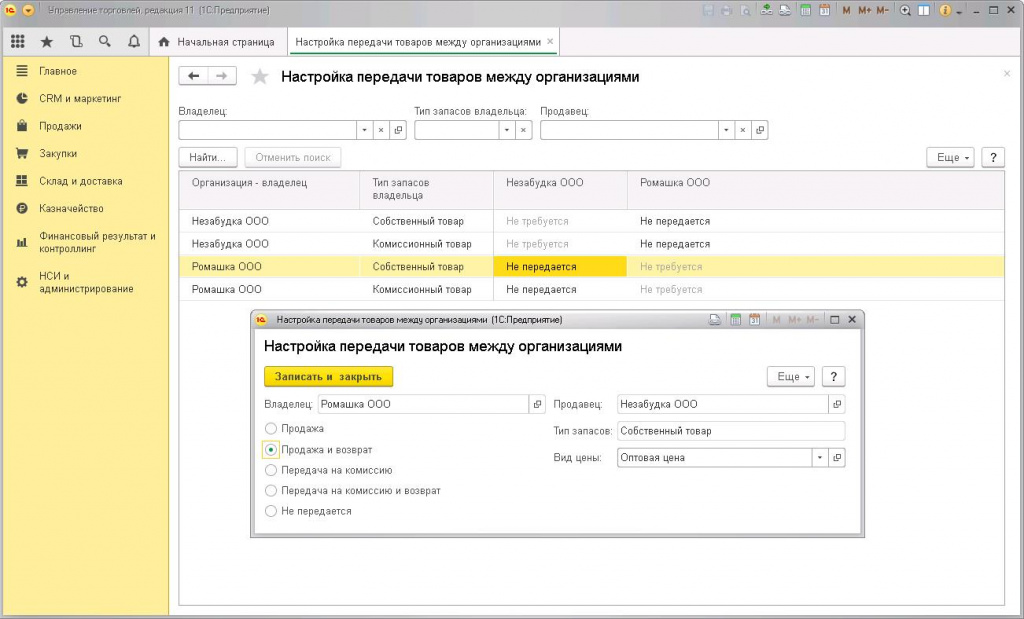
Task: Open the Продажи section
Action: tap(60, 126)
